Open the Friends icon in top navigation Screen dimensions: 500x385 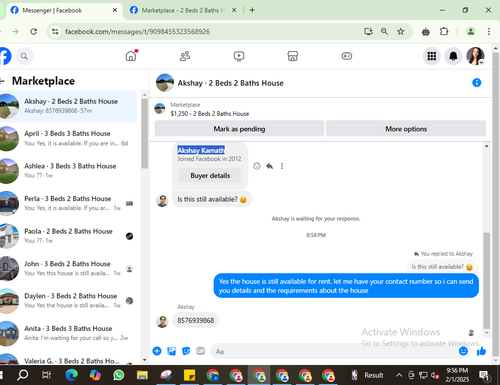(x=185, y=56)
